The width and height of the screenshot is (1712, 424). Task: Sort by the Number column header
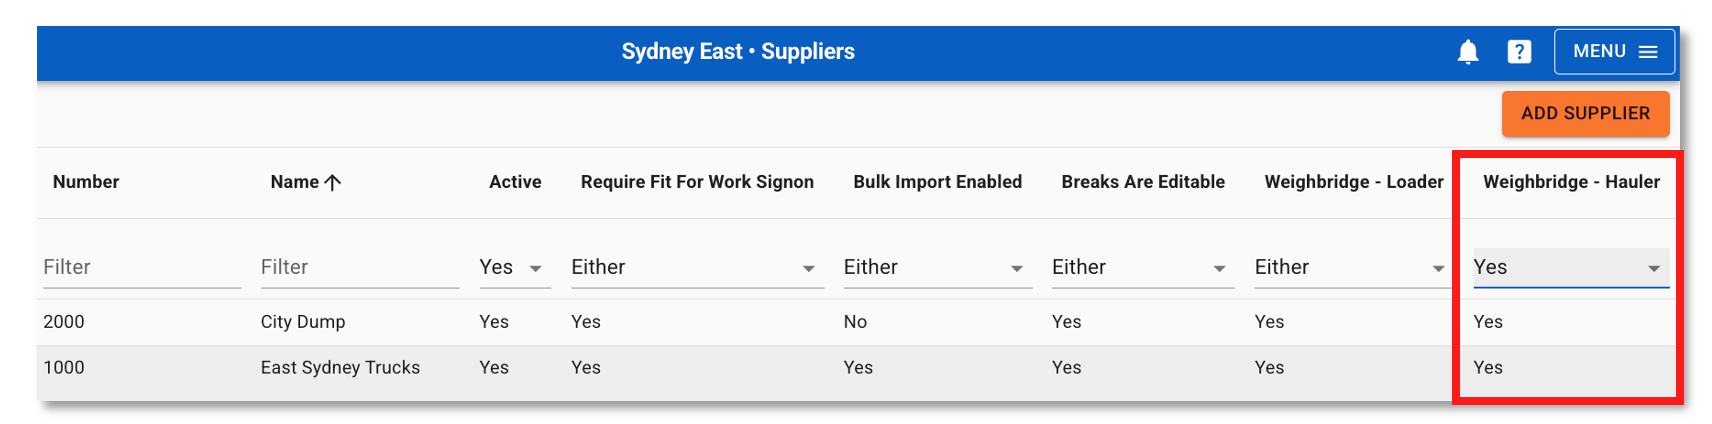coord(86,182)
